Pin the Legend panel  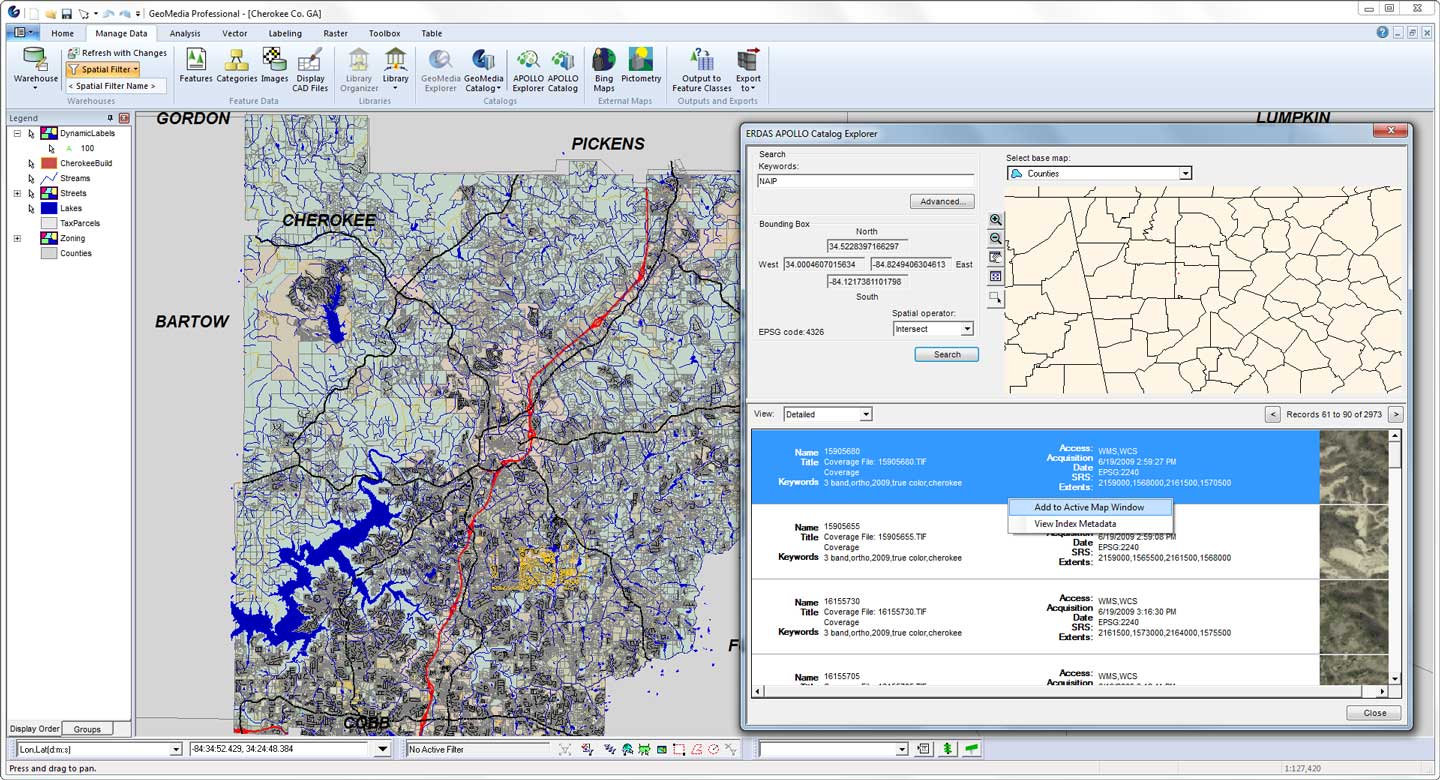coord(111,118)
